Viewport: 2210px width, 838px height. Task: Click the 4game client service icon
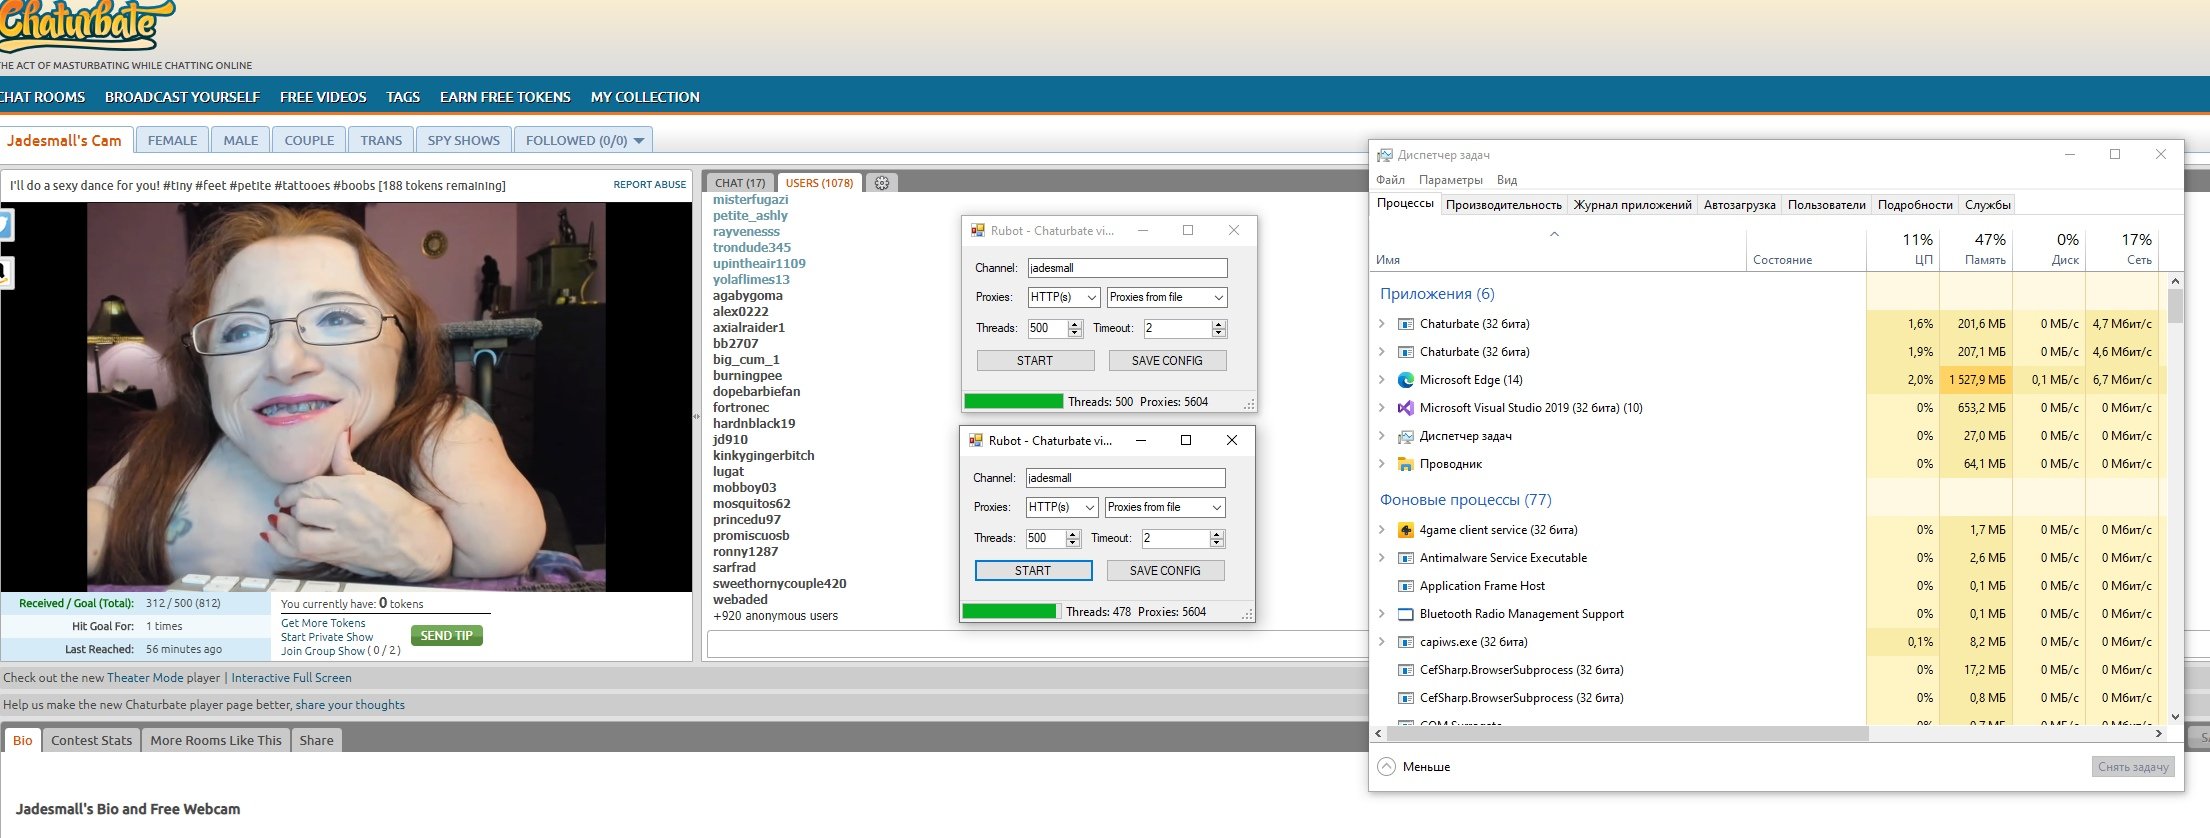click(1405, 530)
